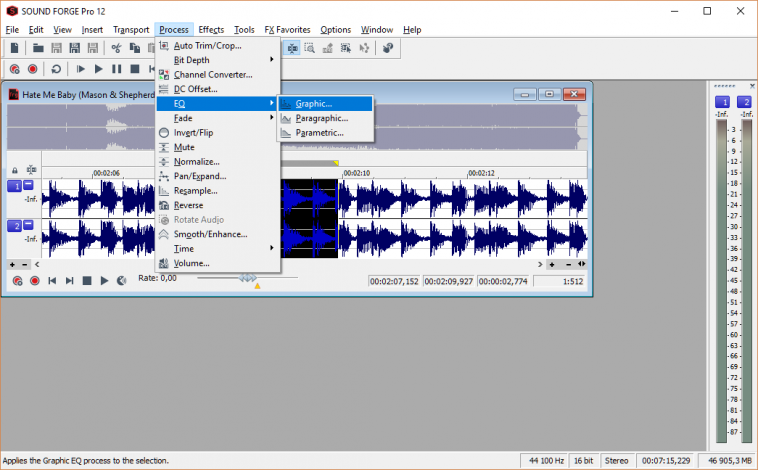
Task: Click the Record button in transport toolbar
Action: coord(33,69)
